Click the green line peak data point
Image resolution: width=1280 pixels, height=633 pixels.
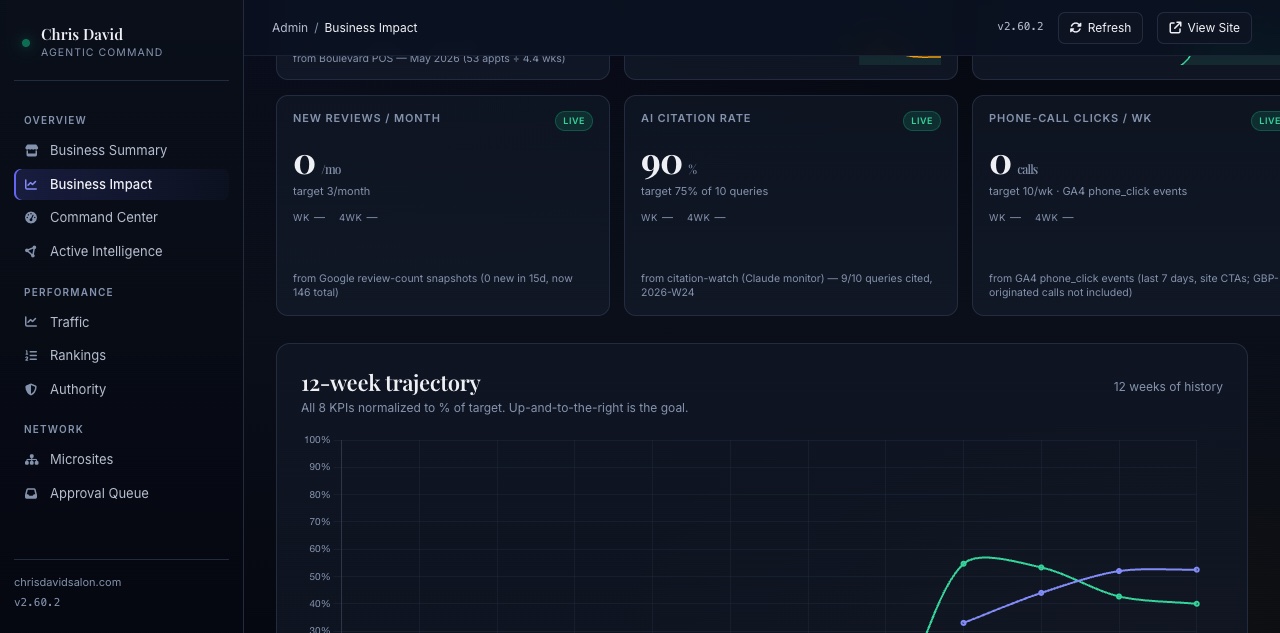pyautogui.click(x=964, y=564)
